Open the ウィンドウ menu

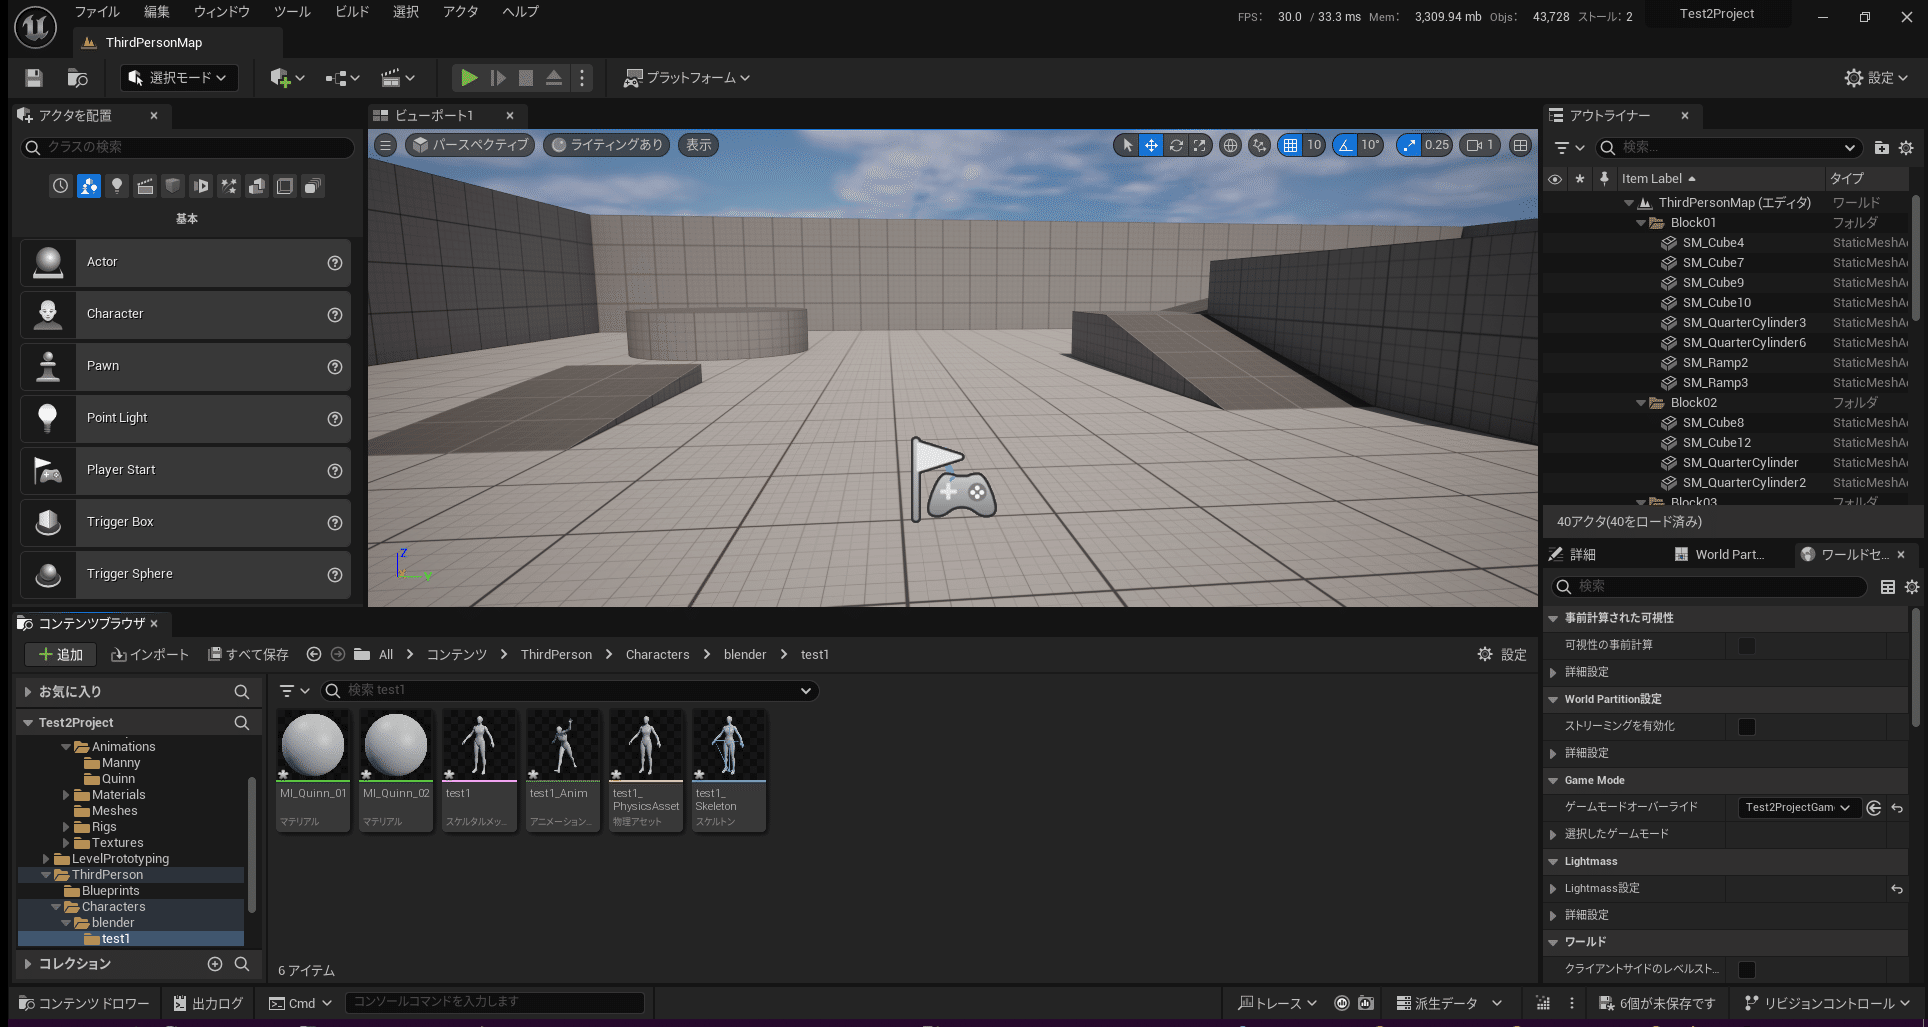[222, 12]
